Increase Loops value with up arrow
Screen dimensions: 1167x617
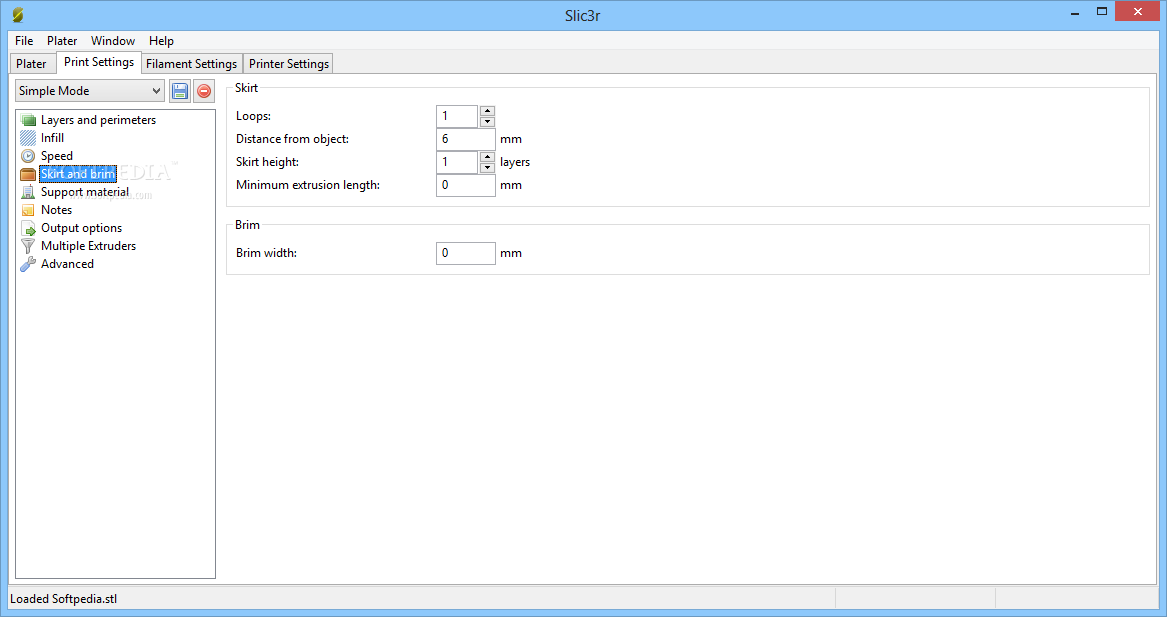coord(487,111)
